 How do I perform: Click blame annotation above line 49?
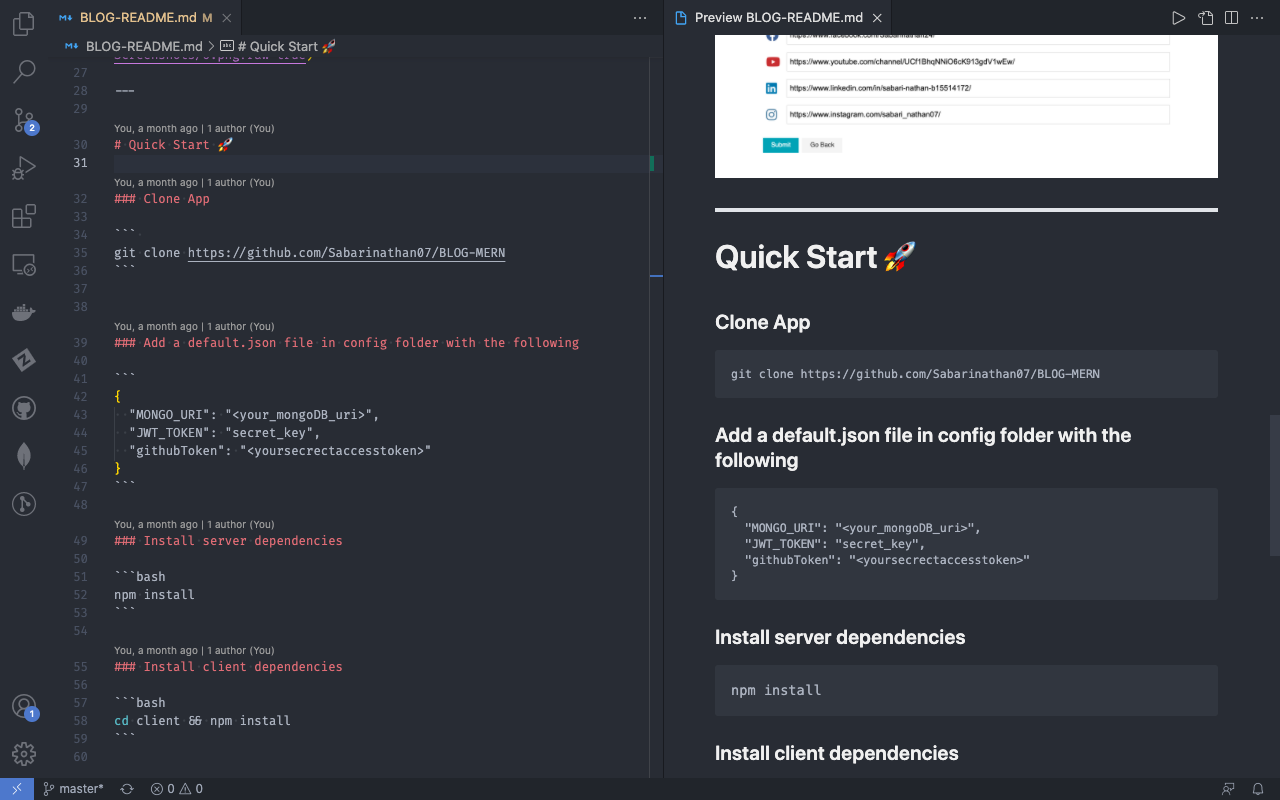point(194,524)
